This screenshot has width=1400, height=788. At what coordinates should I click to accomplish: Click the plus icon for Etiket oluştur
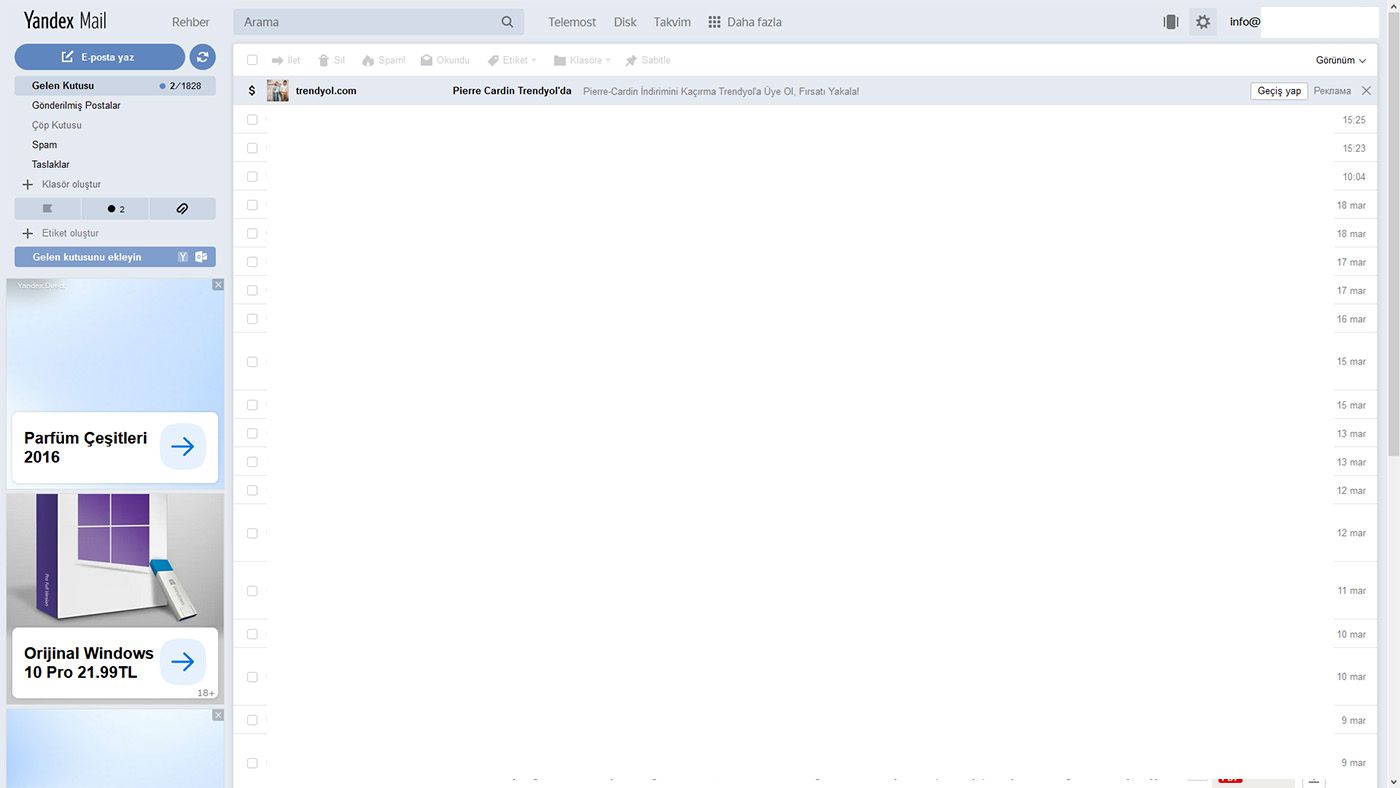click(x=28, y=234)
